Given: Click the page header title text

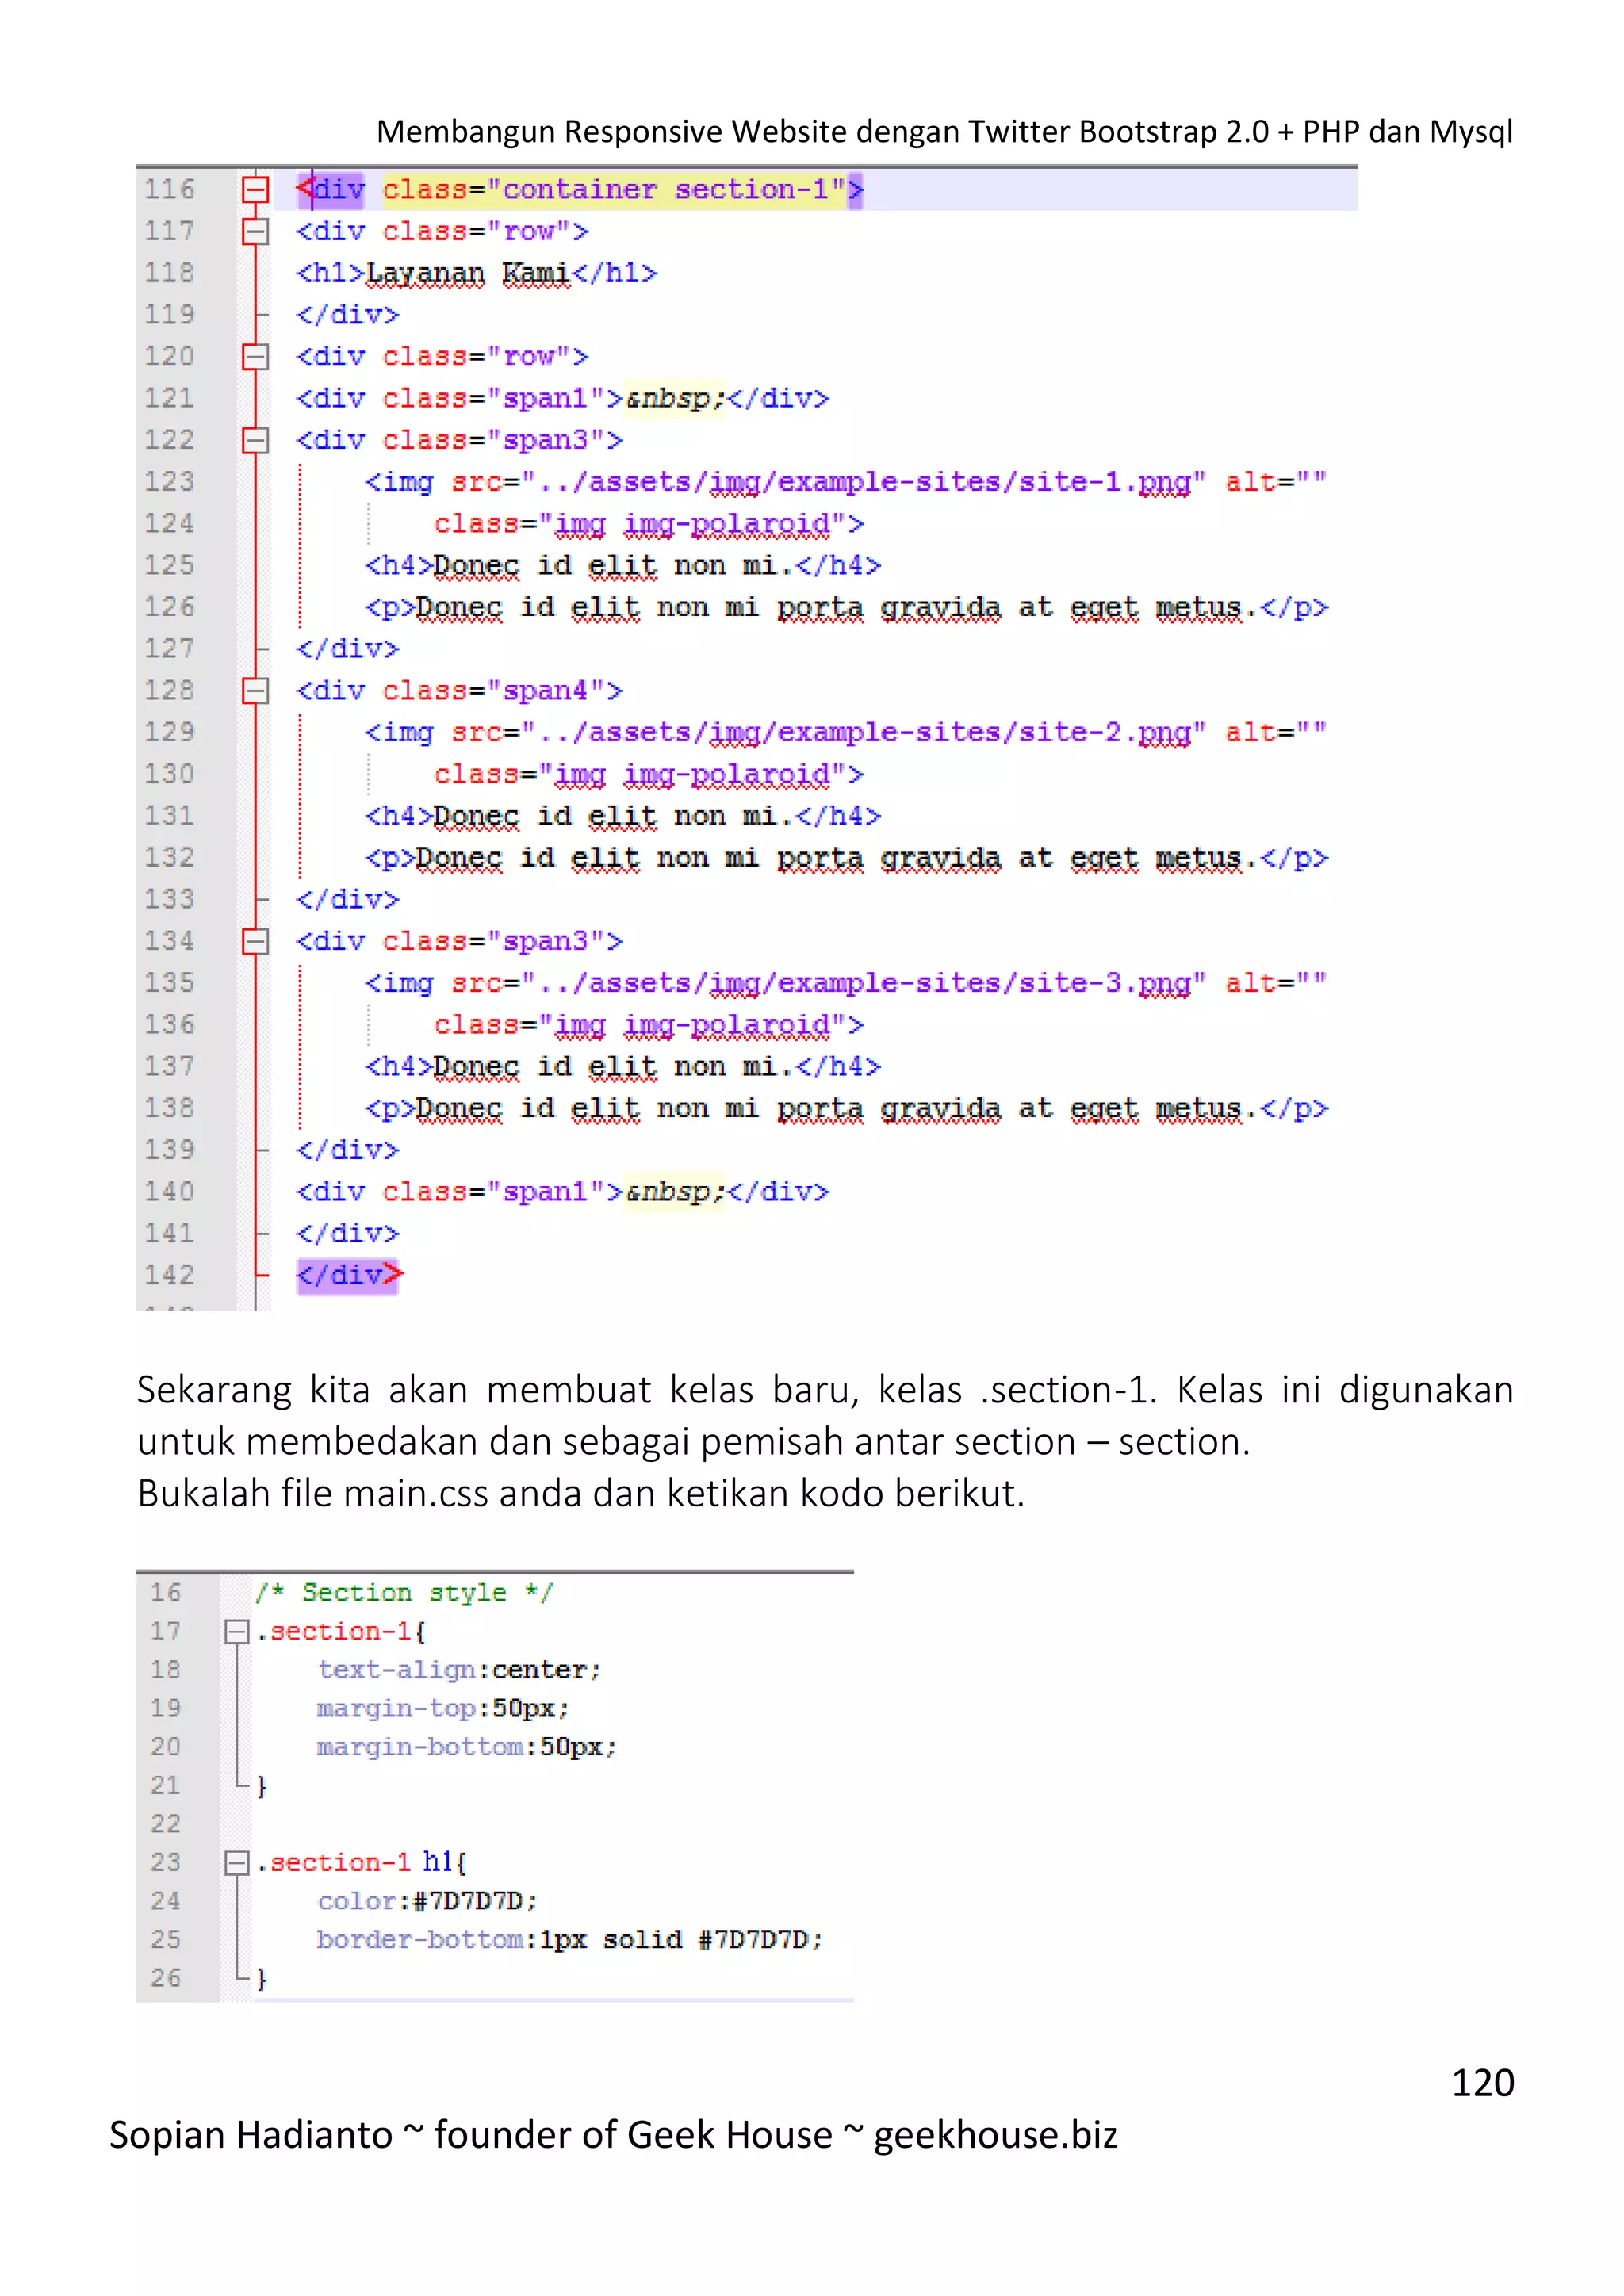Looking at the screenshot, I should 944,131.
